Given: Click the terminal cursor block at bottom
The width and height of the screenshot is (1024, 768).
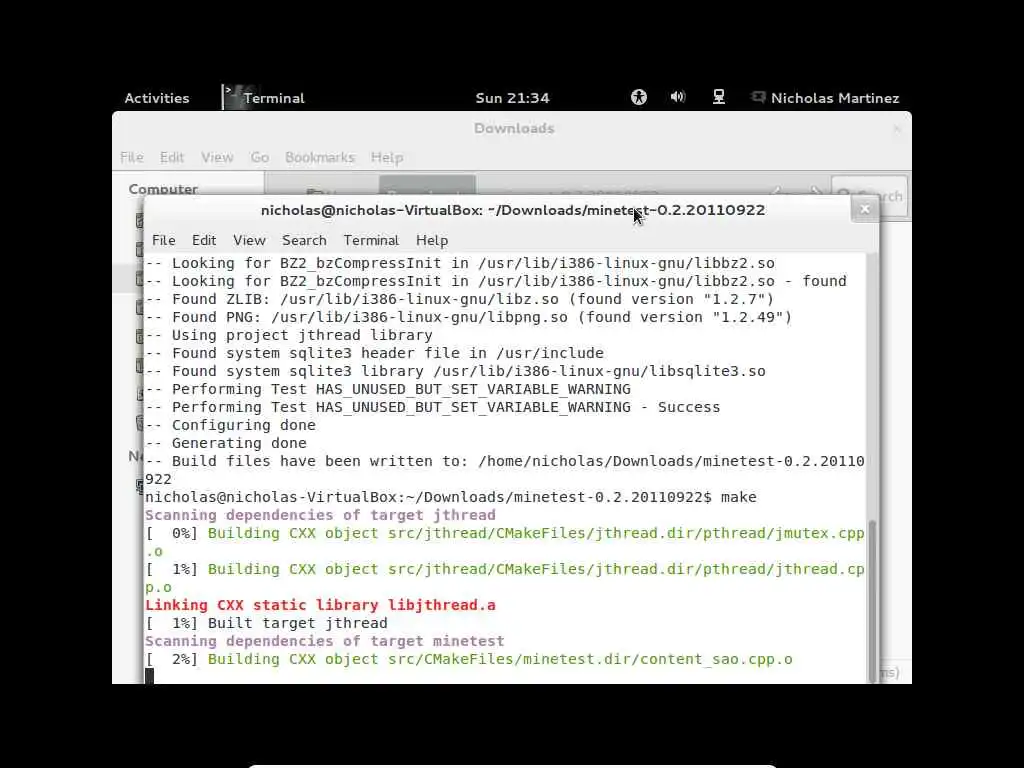Looking at the screenshot, I should pyautogui.click(x=150, y=676).
